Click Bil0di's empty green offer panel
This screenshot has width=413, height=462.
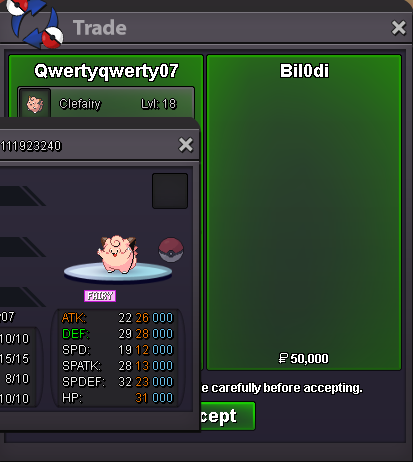(x=304, y=213)
